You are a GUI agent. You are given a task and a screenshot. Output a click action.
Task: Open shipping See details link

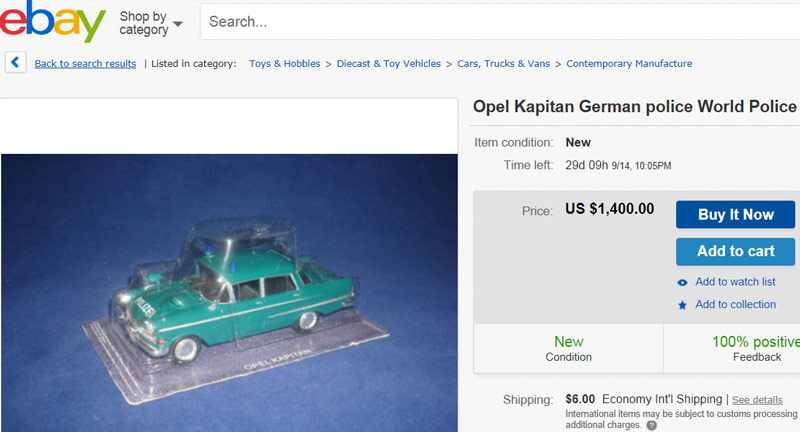pos(757,400)
